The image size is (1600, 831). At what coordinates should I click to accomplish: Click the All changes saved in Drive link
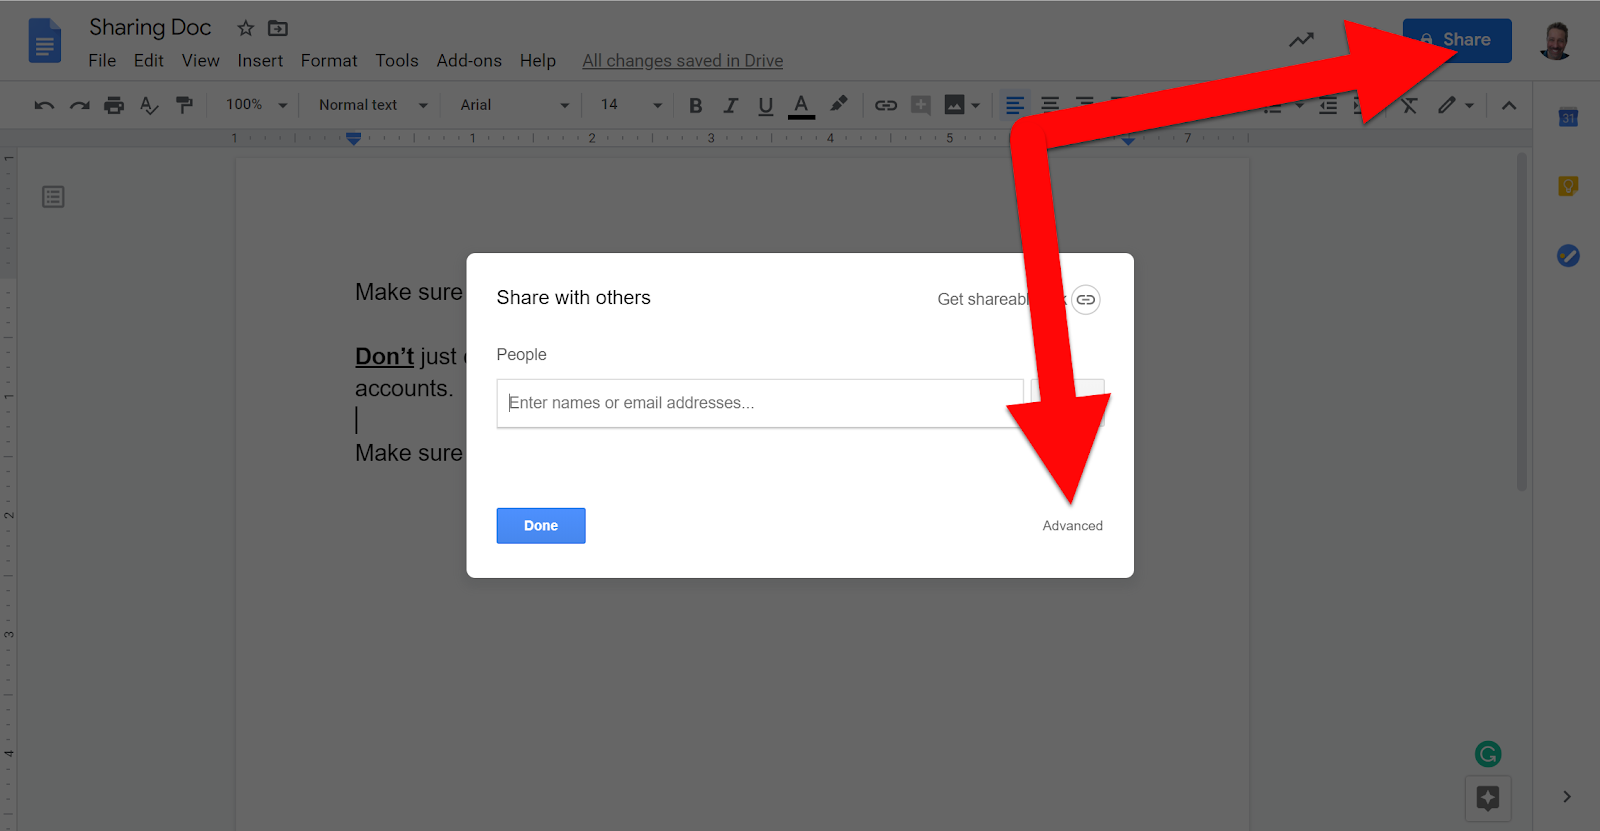coord(683,61)
